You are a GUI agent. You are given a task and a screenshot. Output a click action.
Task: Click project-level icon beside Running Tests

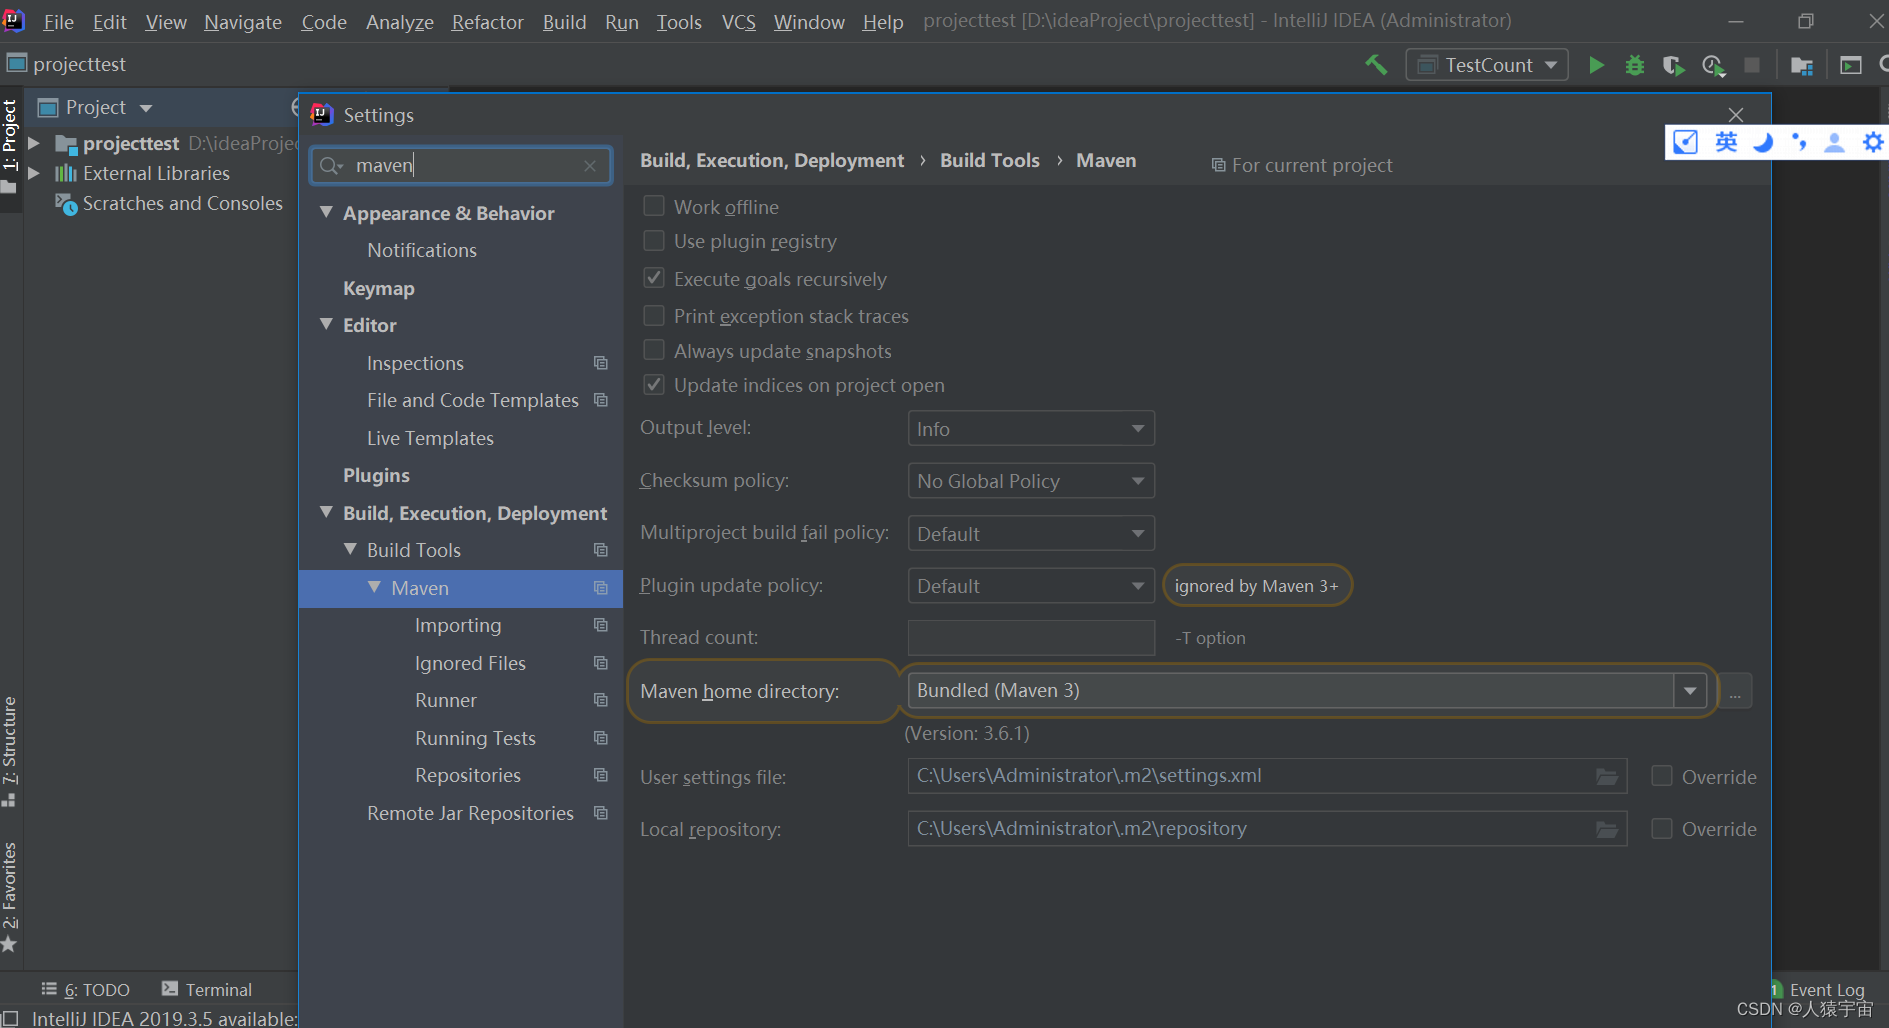601,738
